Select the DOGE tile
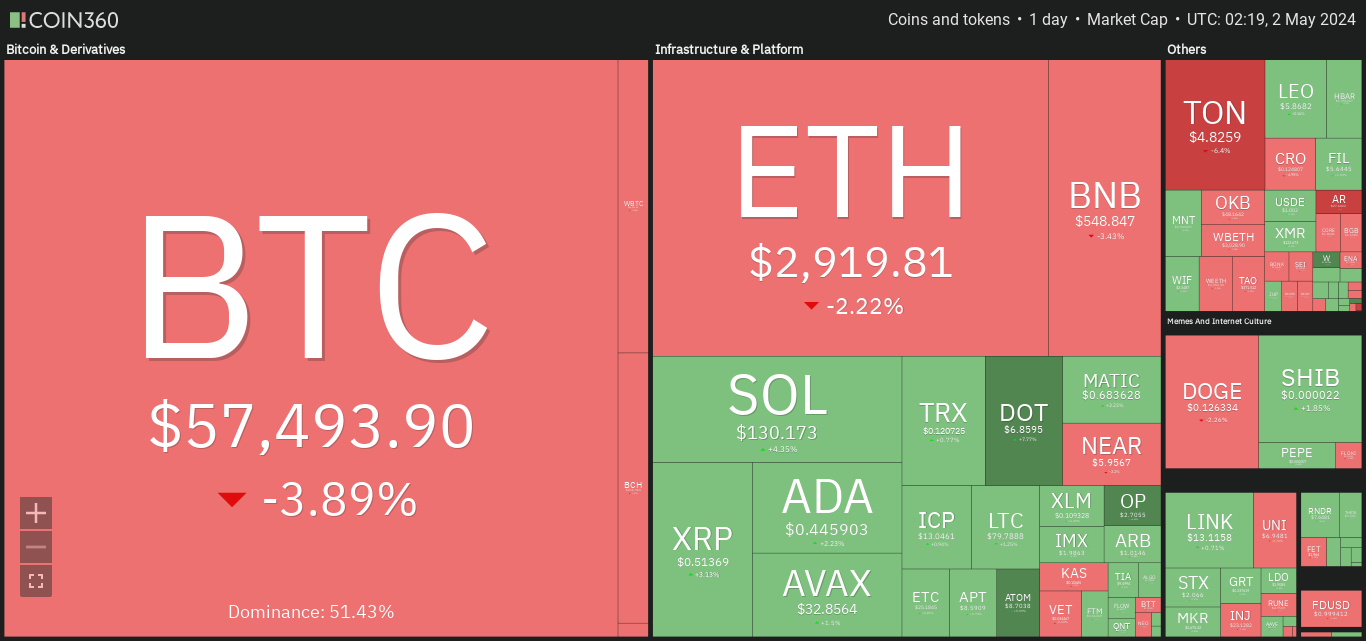1366x641 pixels. (x=1212, y=401)
